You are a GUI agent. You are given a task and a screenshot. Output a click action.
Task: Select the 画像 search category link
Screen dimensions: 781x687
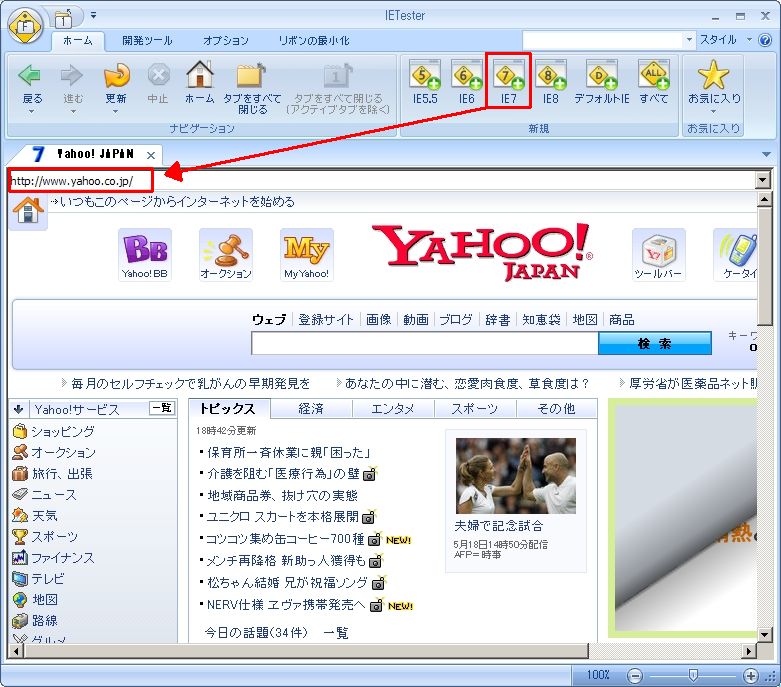[x=379, y=319]
